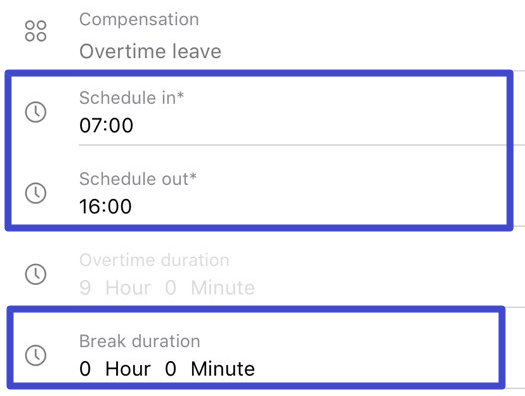Click the Break duration label
The width and height of the screenshot is (525, 396).
(x=140, y=341)
